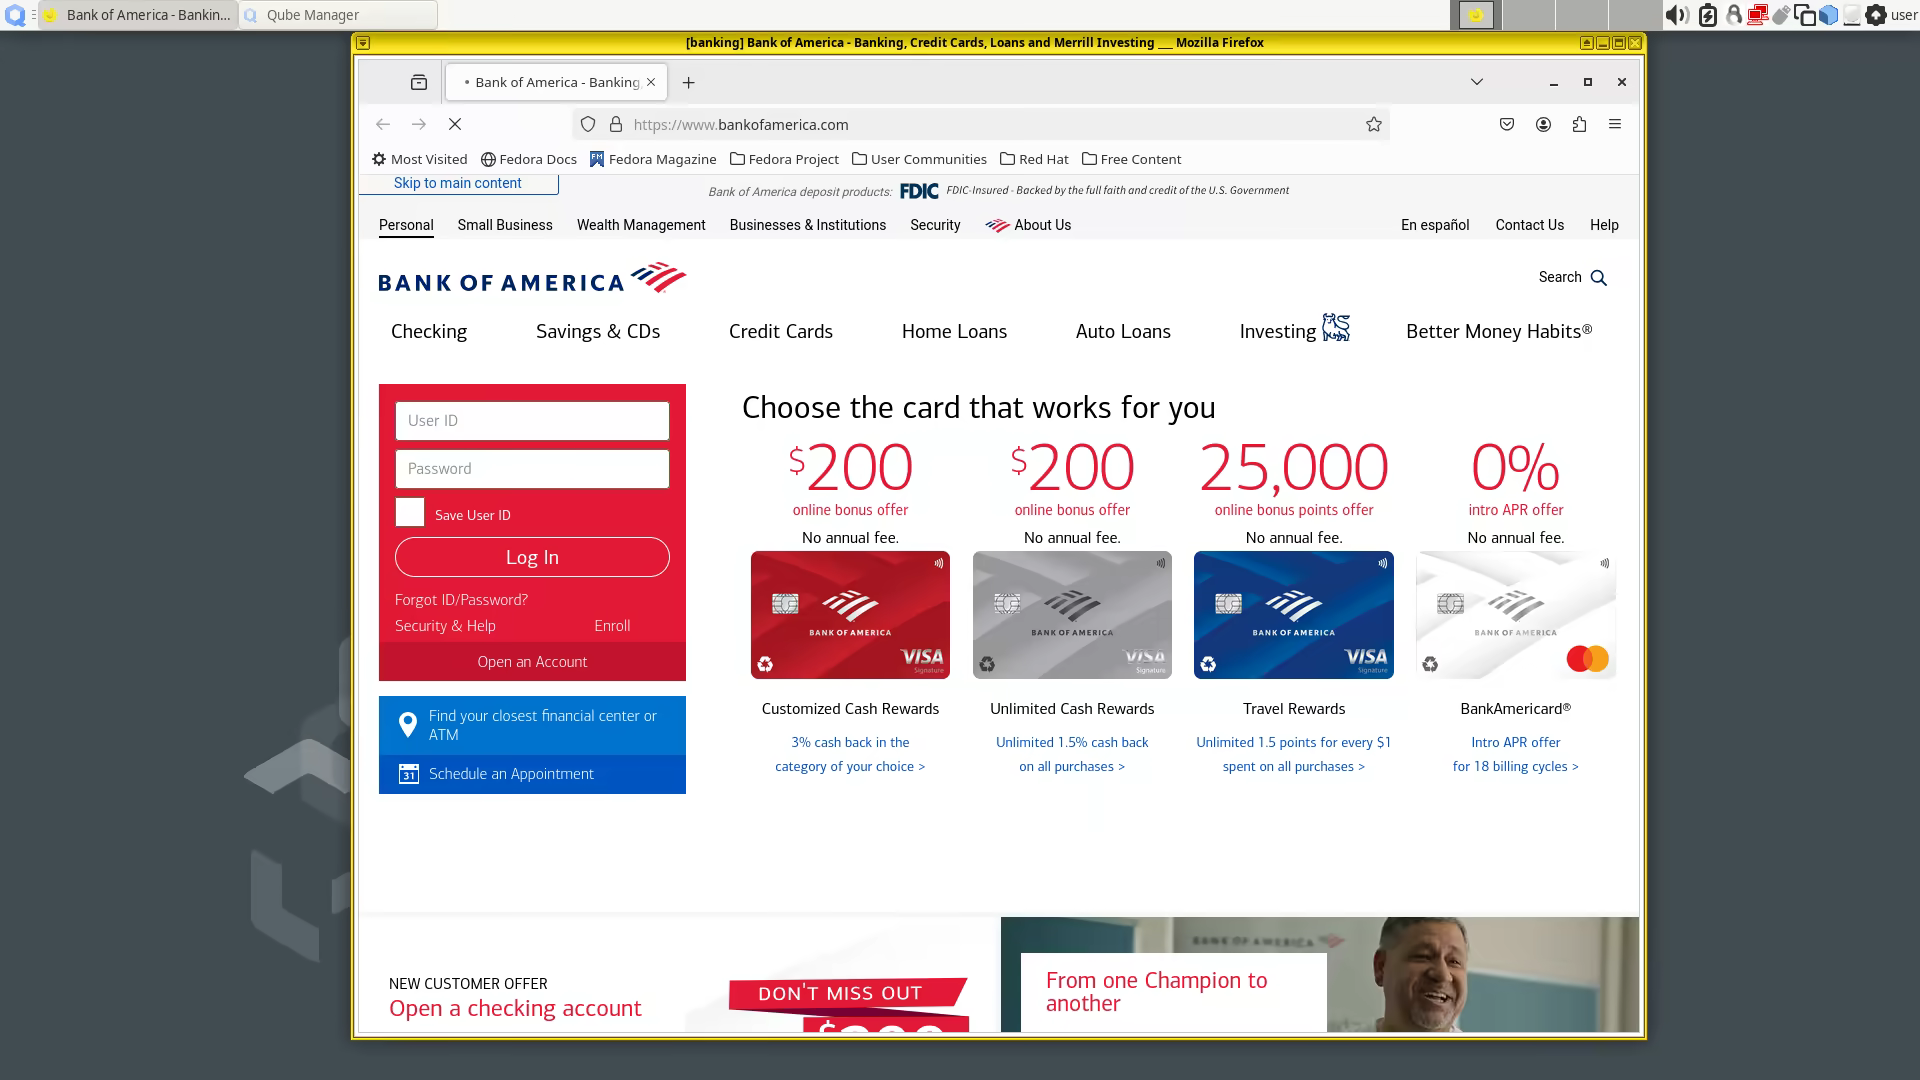
Task: Open the Firefox hamburger application menu
Action: point(1615,124)
